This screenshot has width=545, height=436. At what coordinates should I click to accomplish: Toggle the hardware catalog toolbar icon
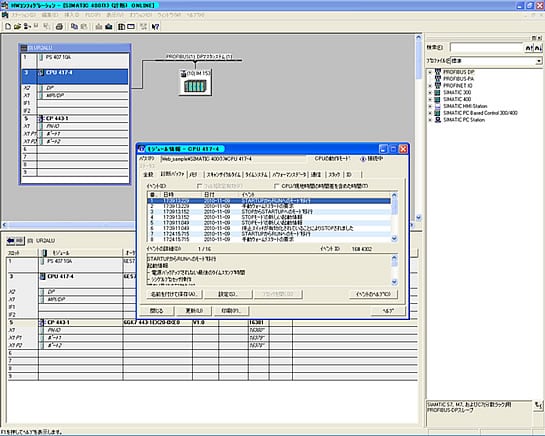tap(121, 26)
